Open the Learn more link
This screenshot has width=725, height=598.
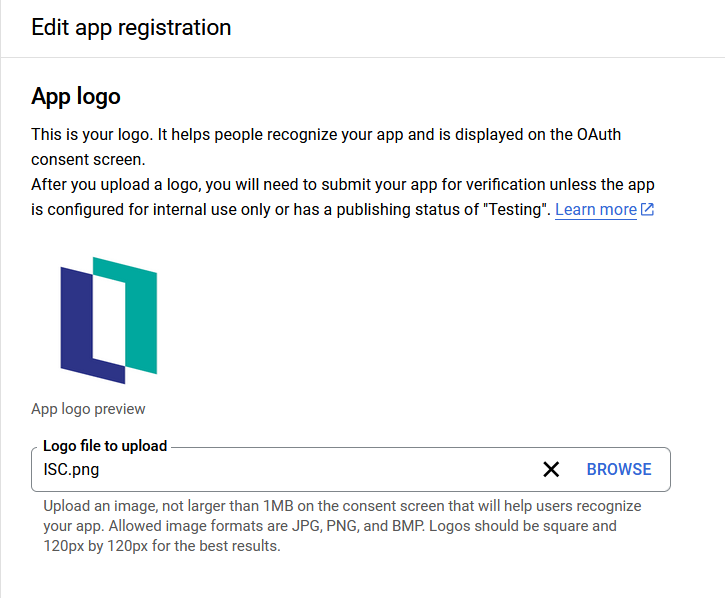tap(596, 210)
